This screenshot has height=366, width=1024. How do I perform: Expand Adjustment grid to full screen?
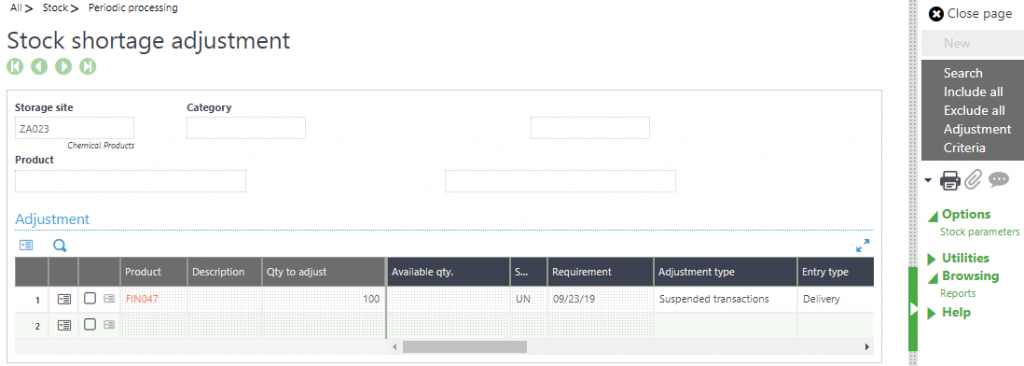(863, 246)
